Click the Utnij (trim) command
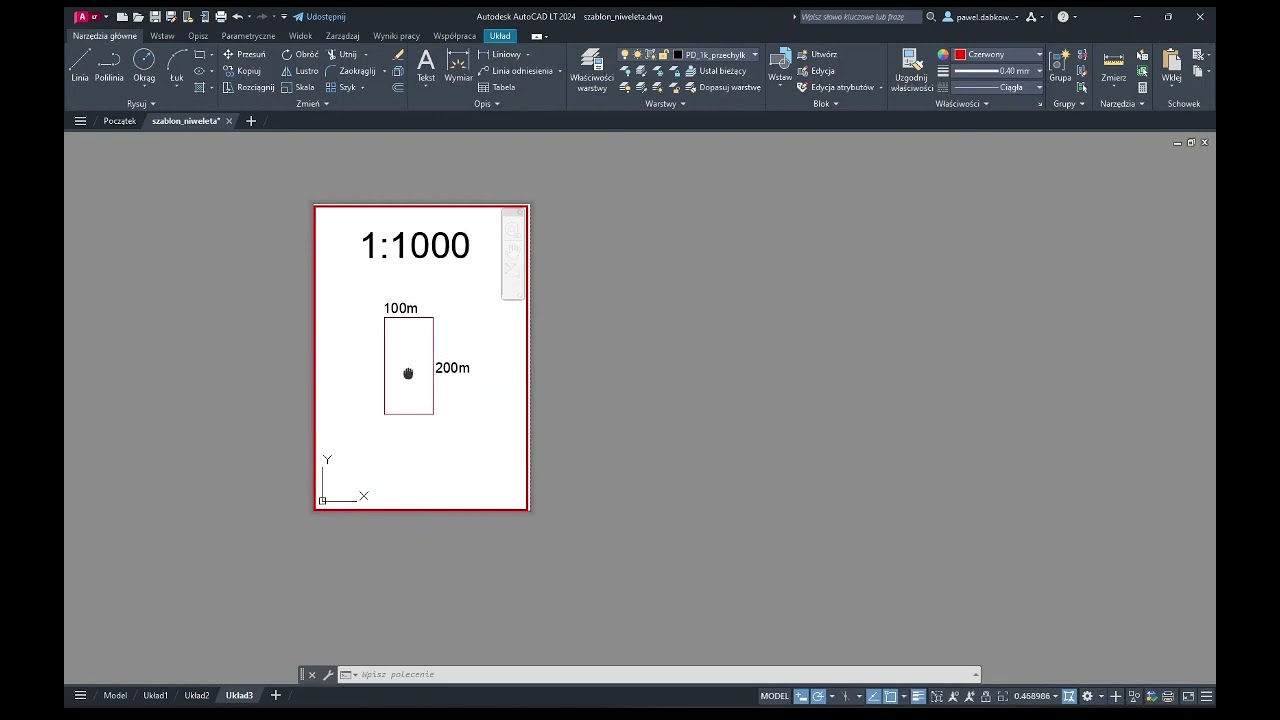Screen dimensions: 1280x720 341,55
